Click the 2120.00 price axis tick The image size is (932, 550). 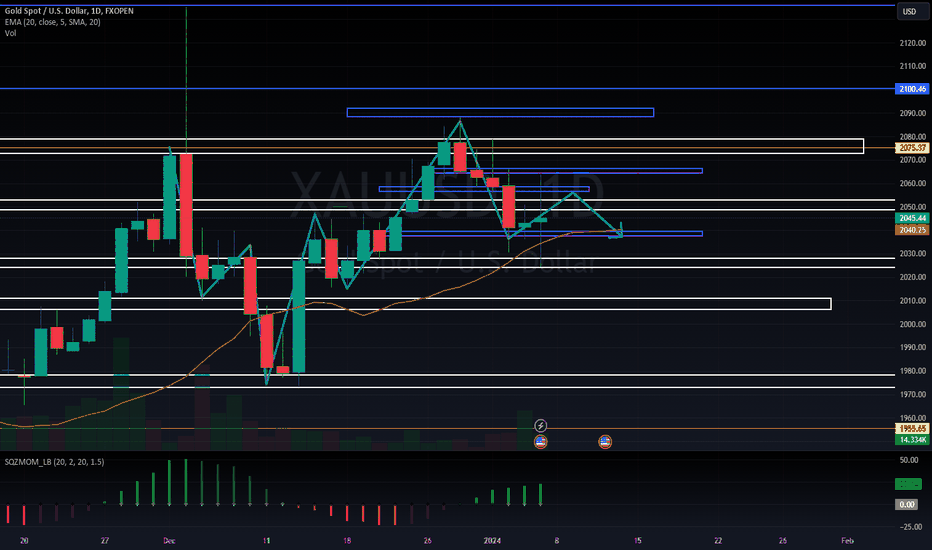(912, 43)
